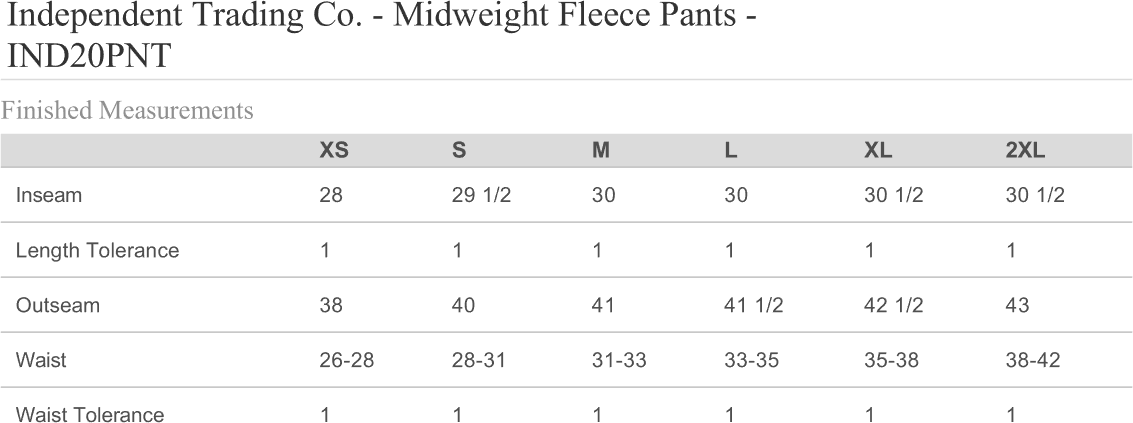
Task: Select the 2XL size column header
Action: (1025, 151)
